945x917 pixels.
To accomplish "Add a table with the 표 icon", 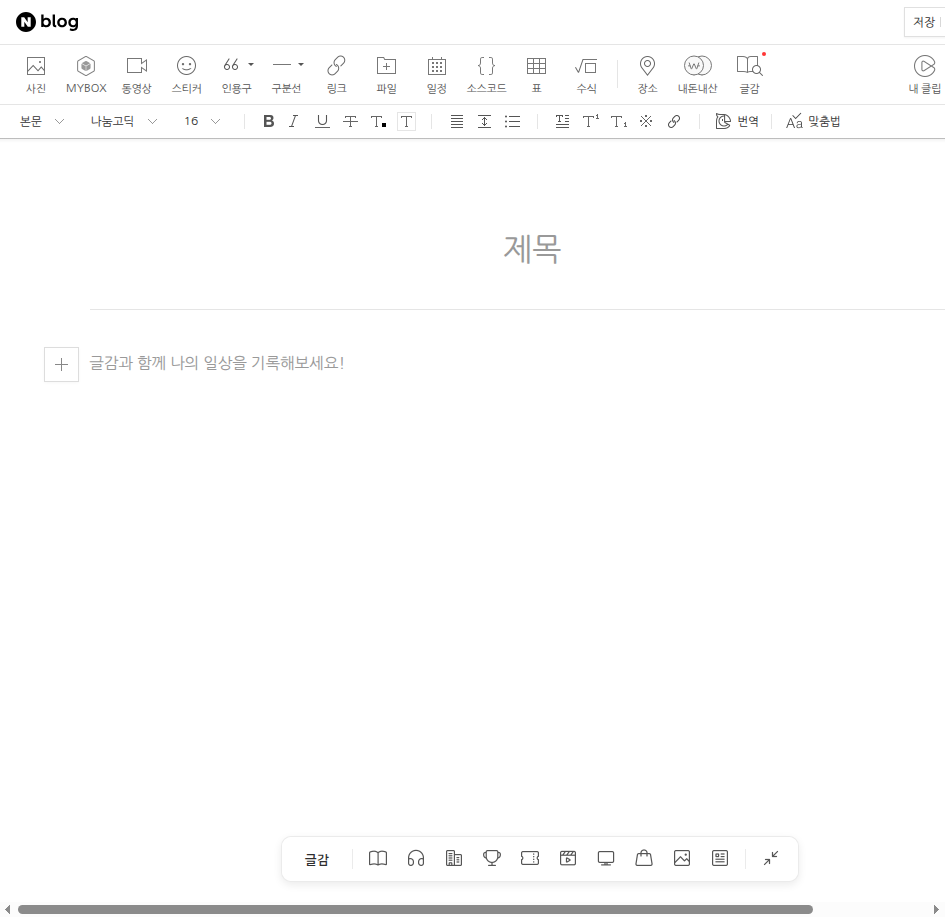I will (x=536, y=74).
